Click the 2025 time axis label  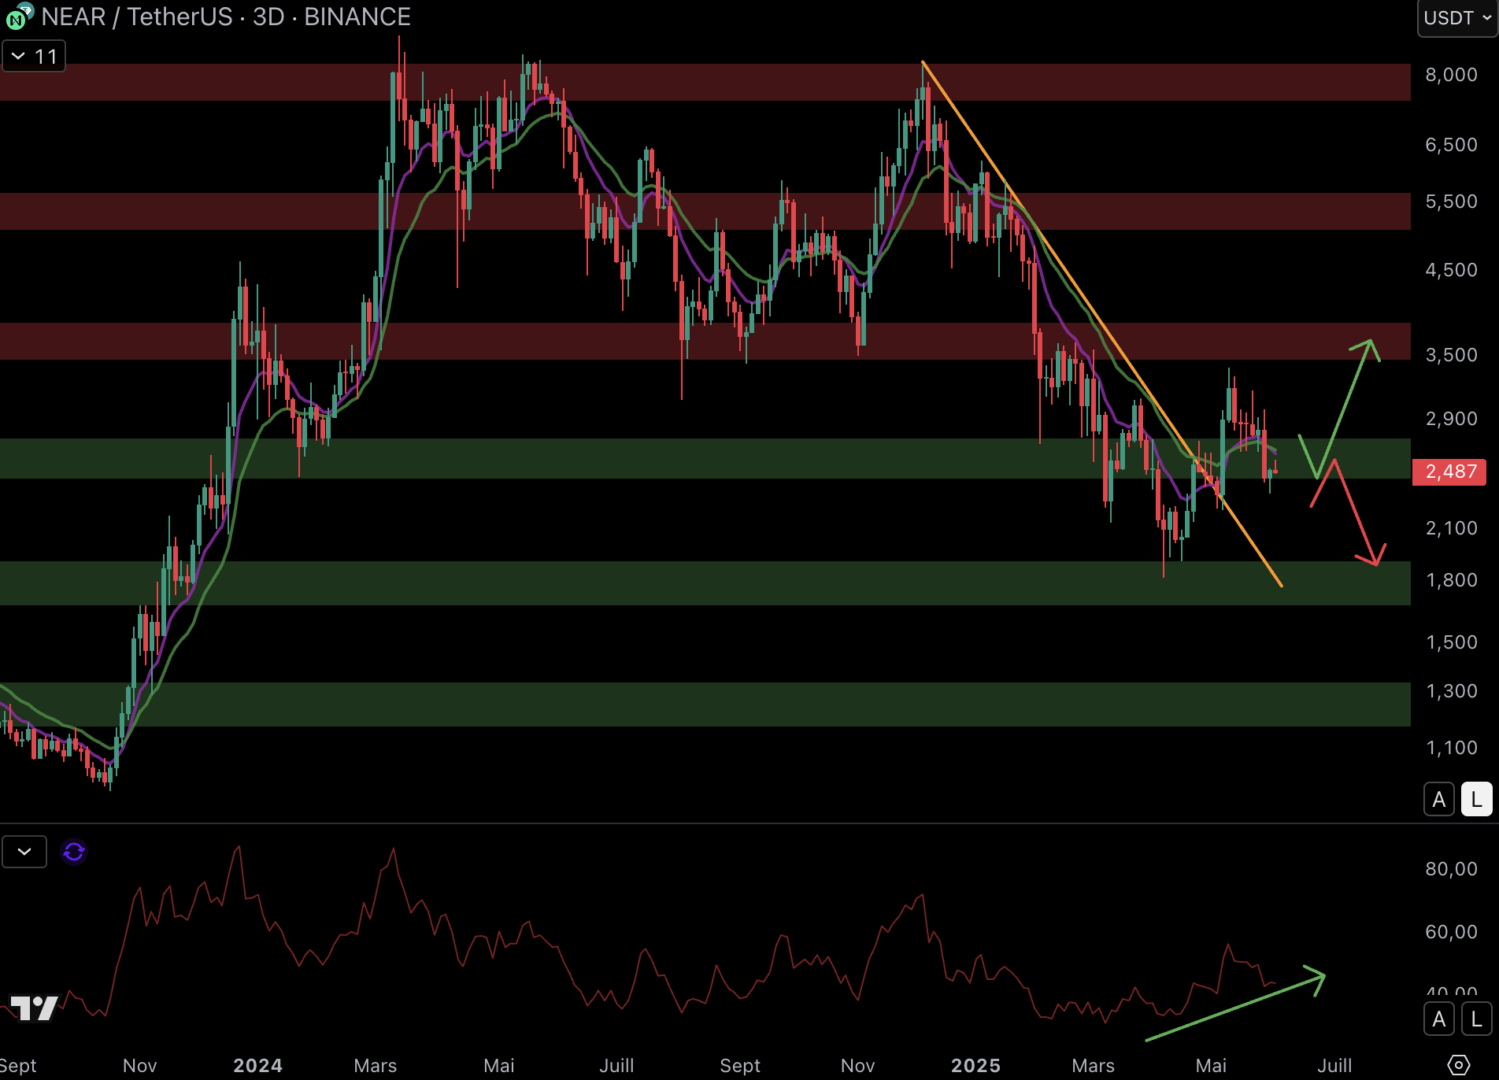pyautogui.click(x=976, y=1066)
